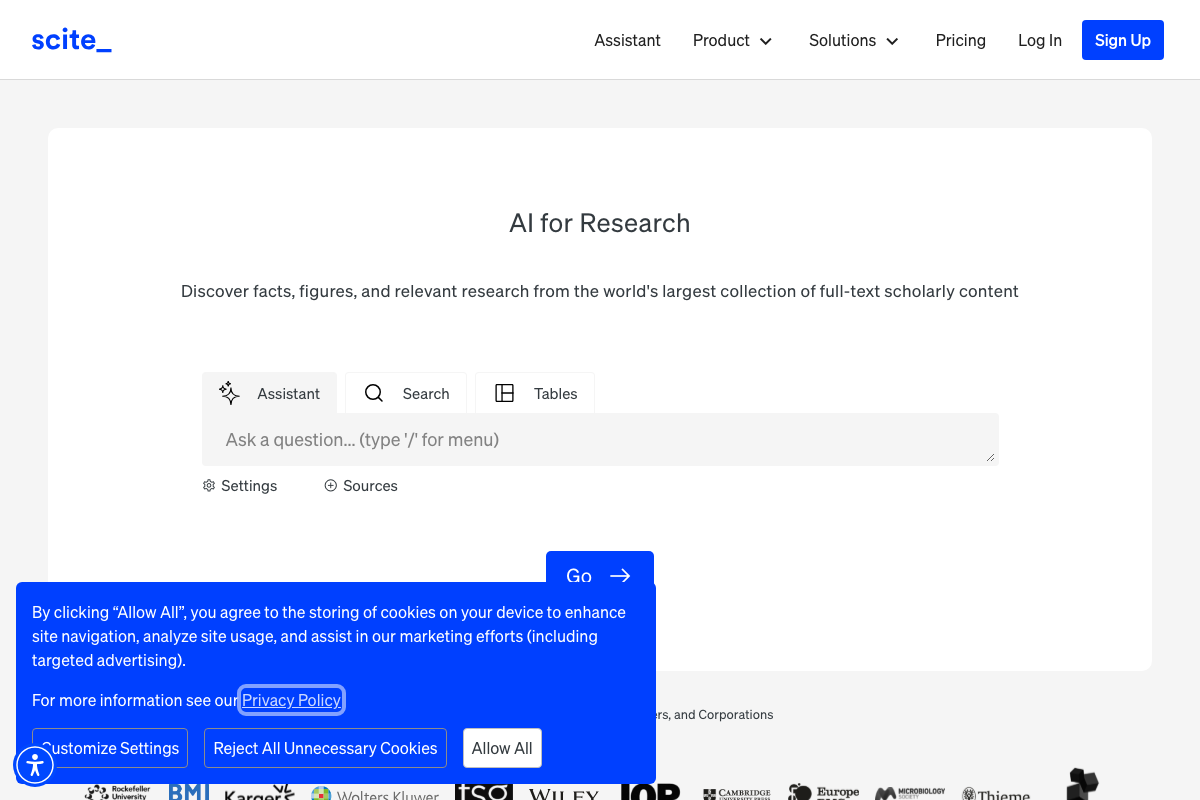The width and height of the screenshot is (1200, 800).
Task: Click the Sources plus icon
Action: (x=331, y=486)
